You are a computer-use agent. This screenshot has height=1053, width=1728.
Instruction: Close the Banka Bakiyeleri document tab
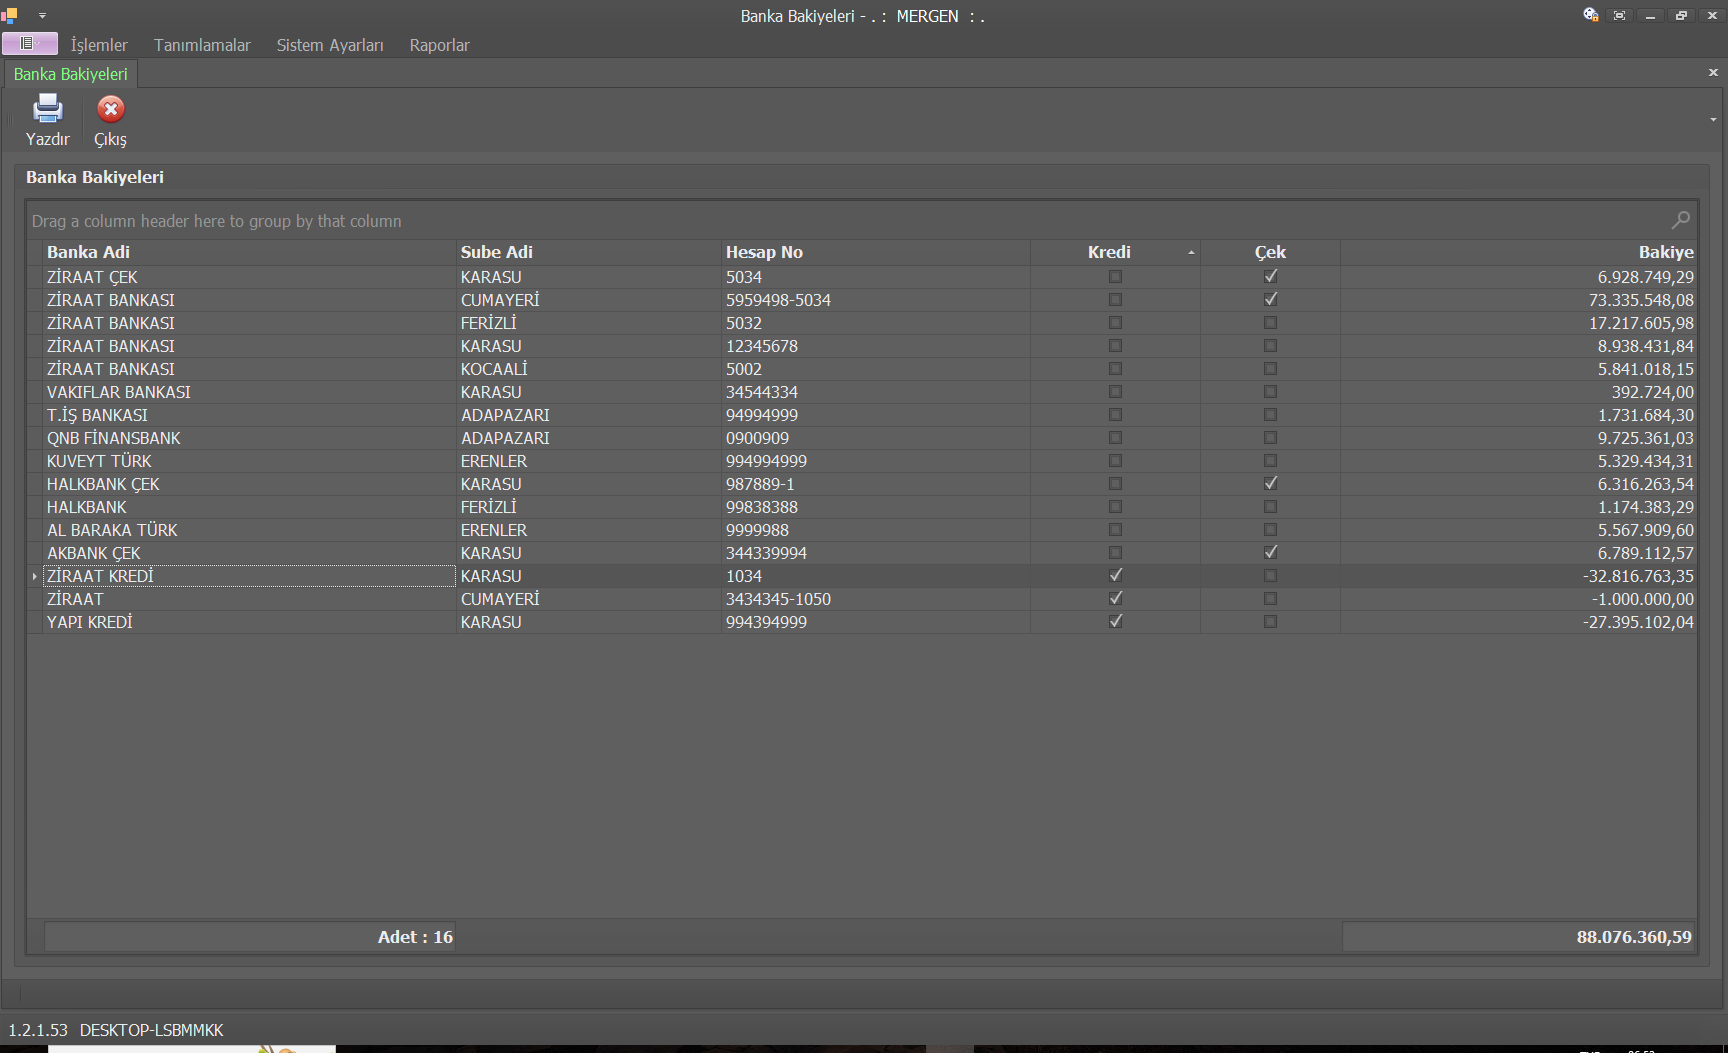tap(1712, 72)
